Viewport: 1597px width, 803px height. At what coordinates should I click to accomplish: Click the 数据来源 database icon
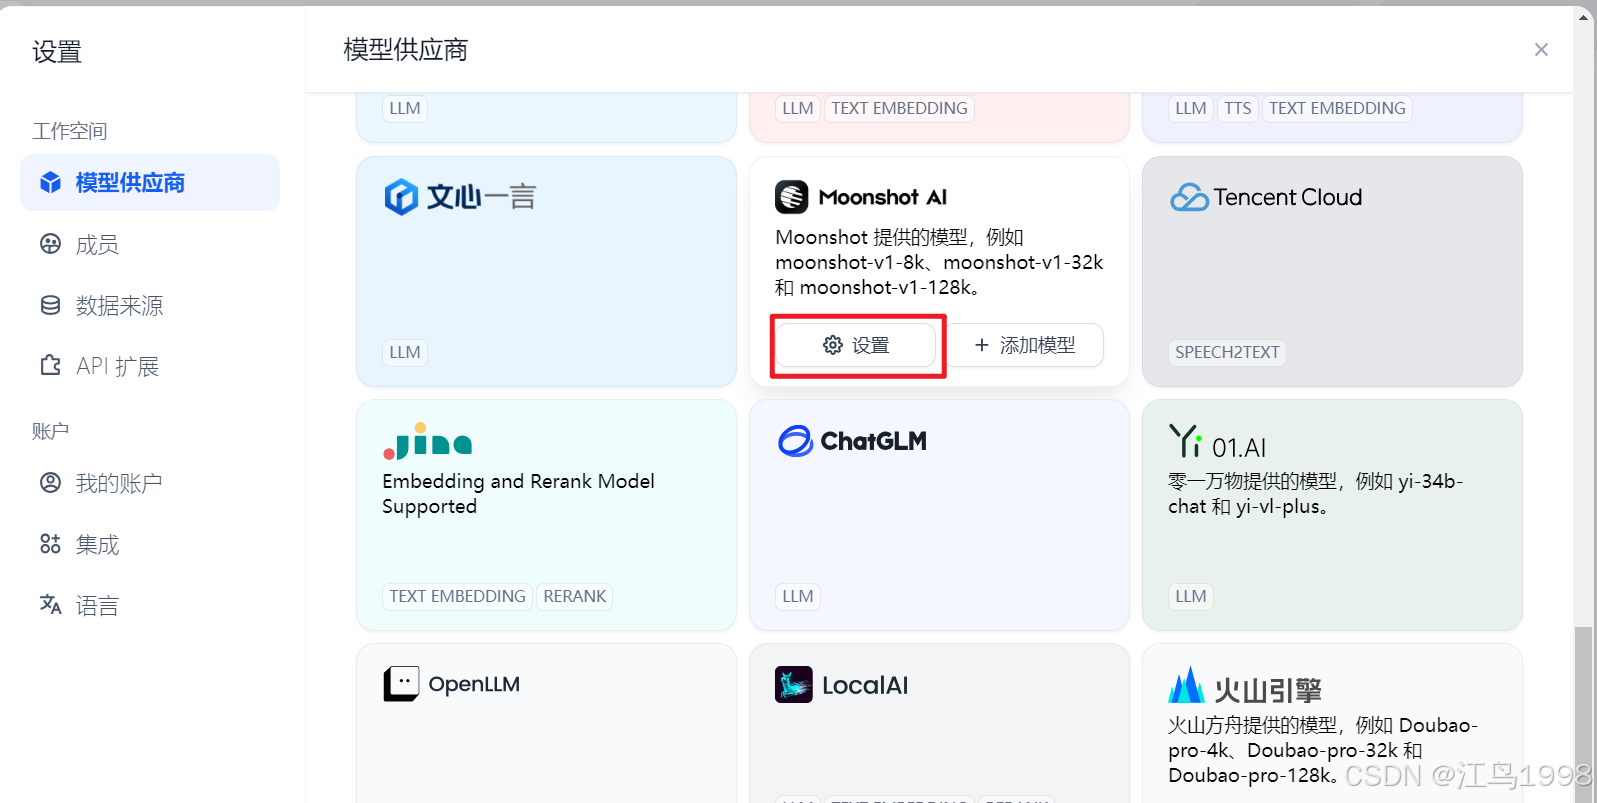(50, 305)
